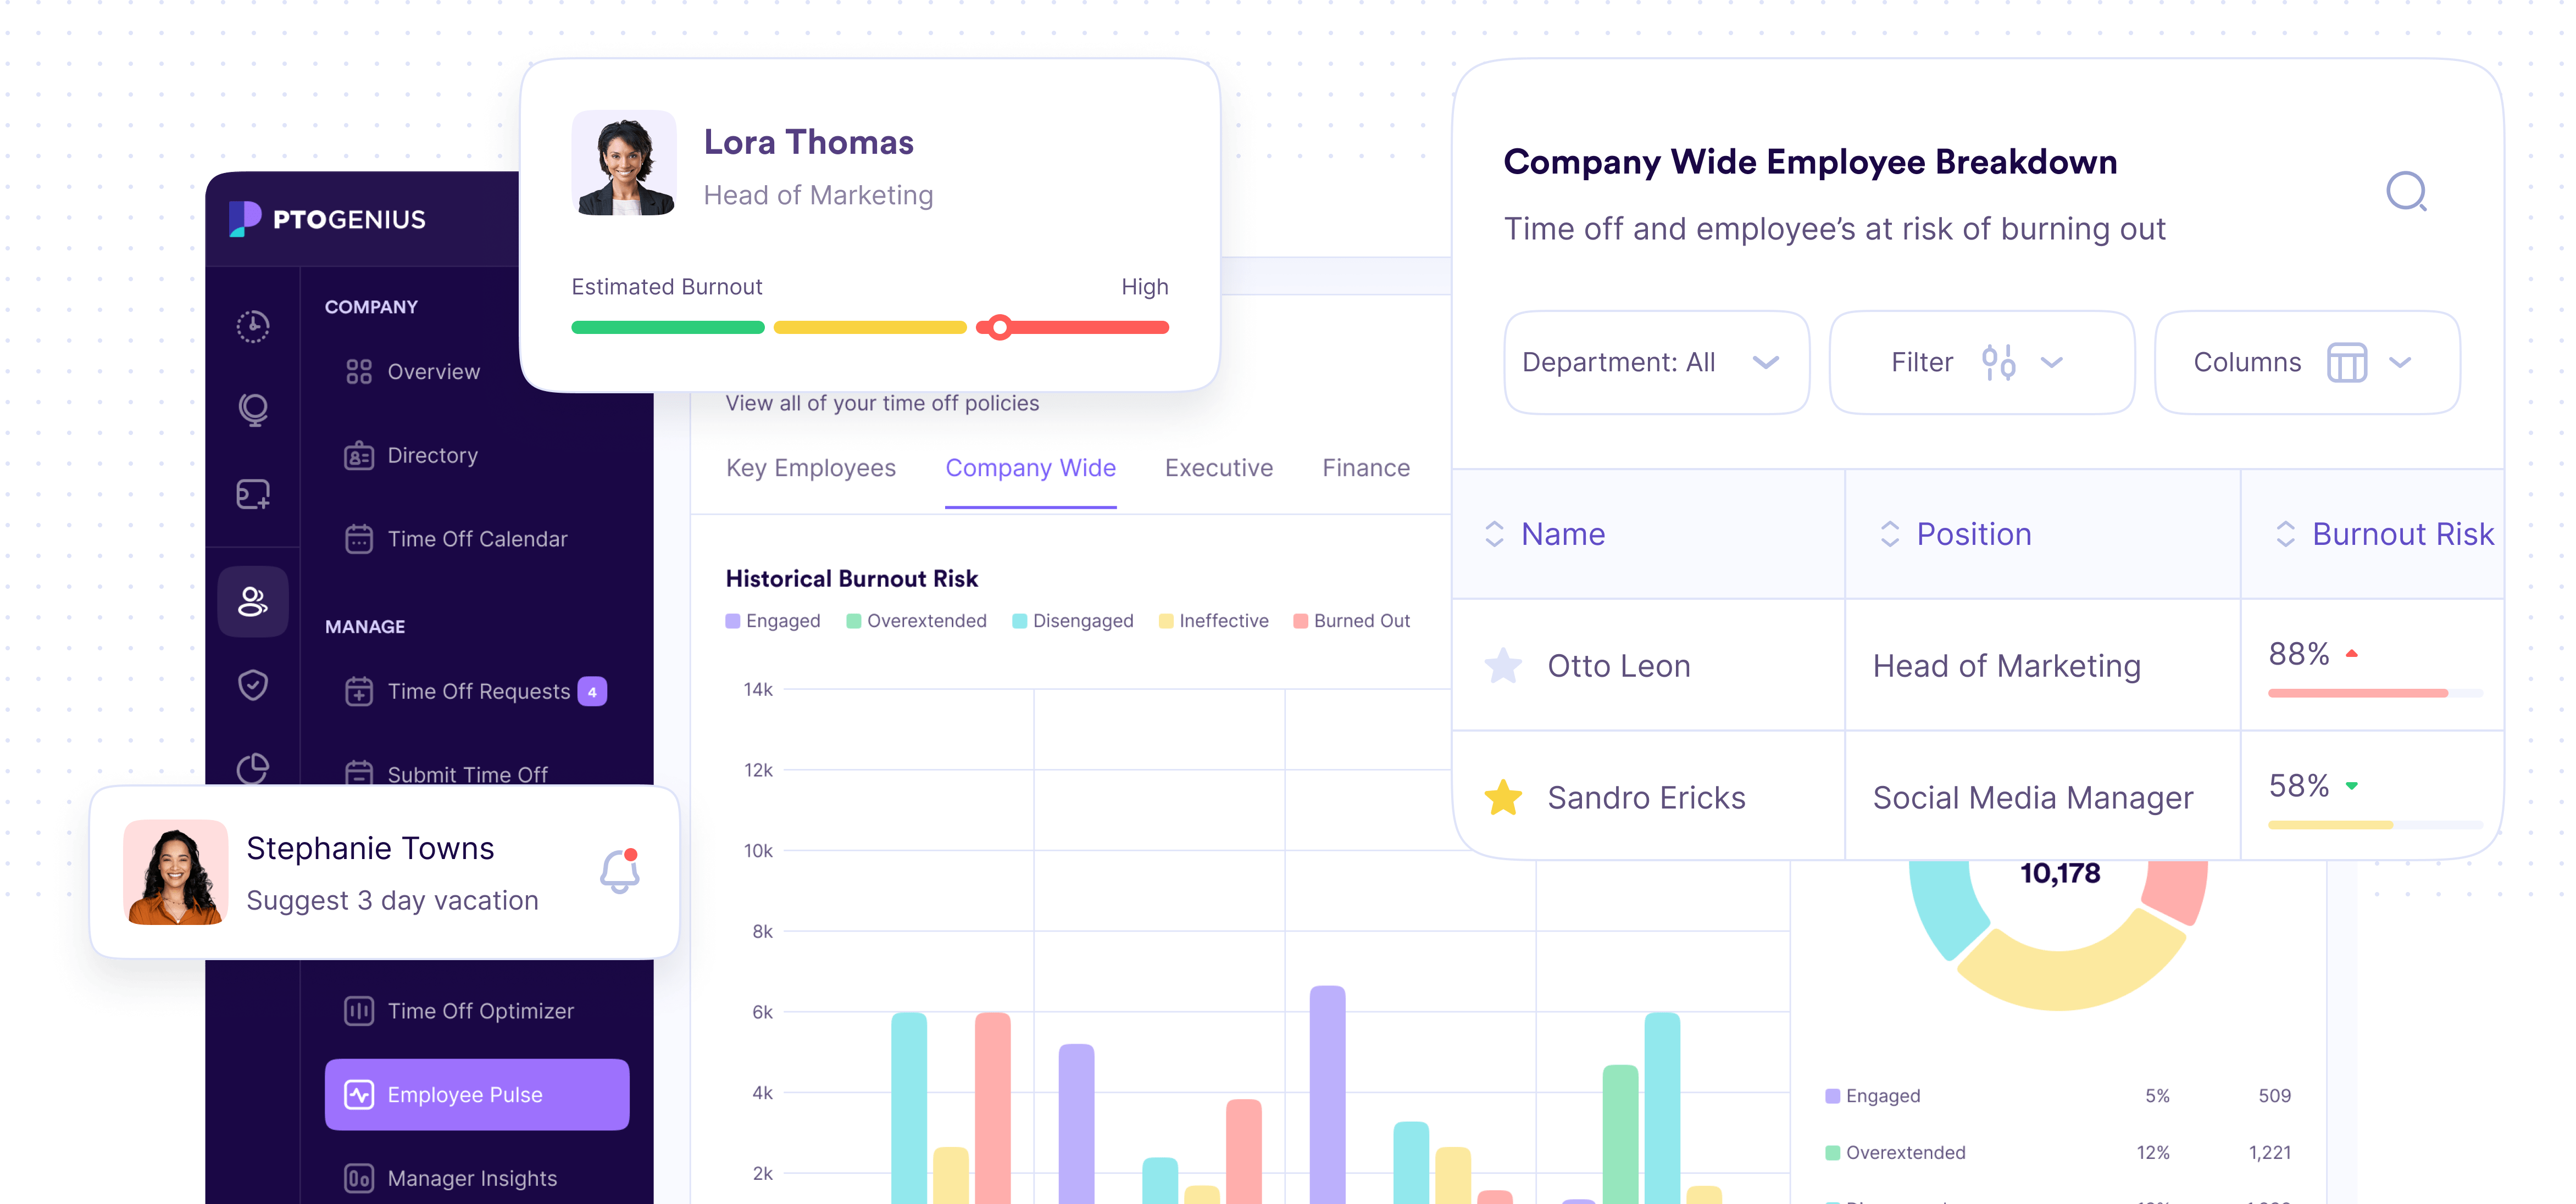The image size is (2576, 1204).
Task: Click the Time Off Requests calendar-plus icon
Action: (x=359, y=691)
